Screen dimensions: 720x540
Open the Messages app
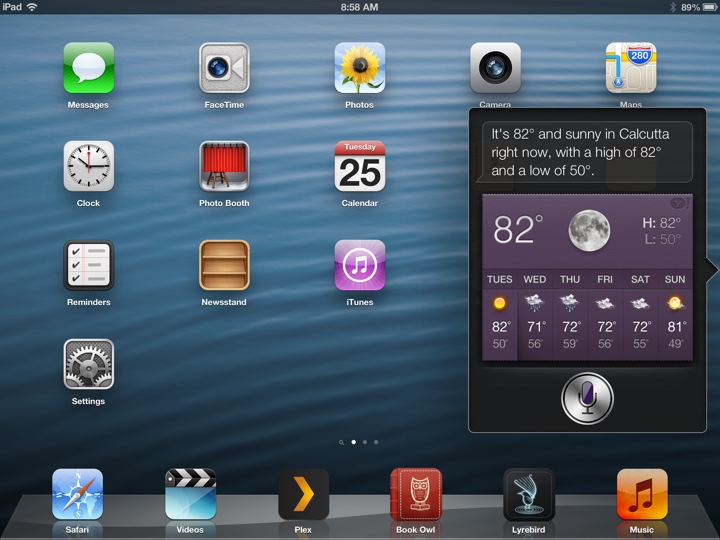(x=89, y=68)
